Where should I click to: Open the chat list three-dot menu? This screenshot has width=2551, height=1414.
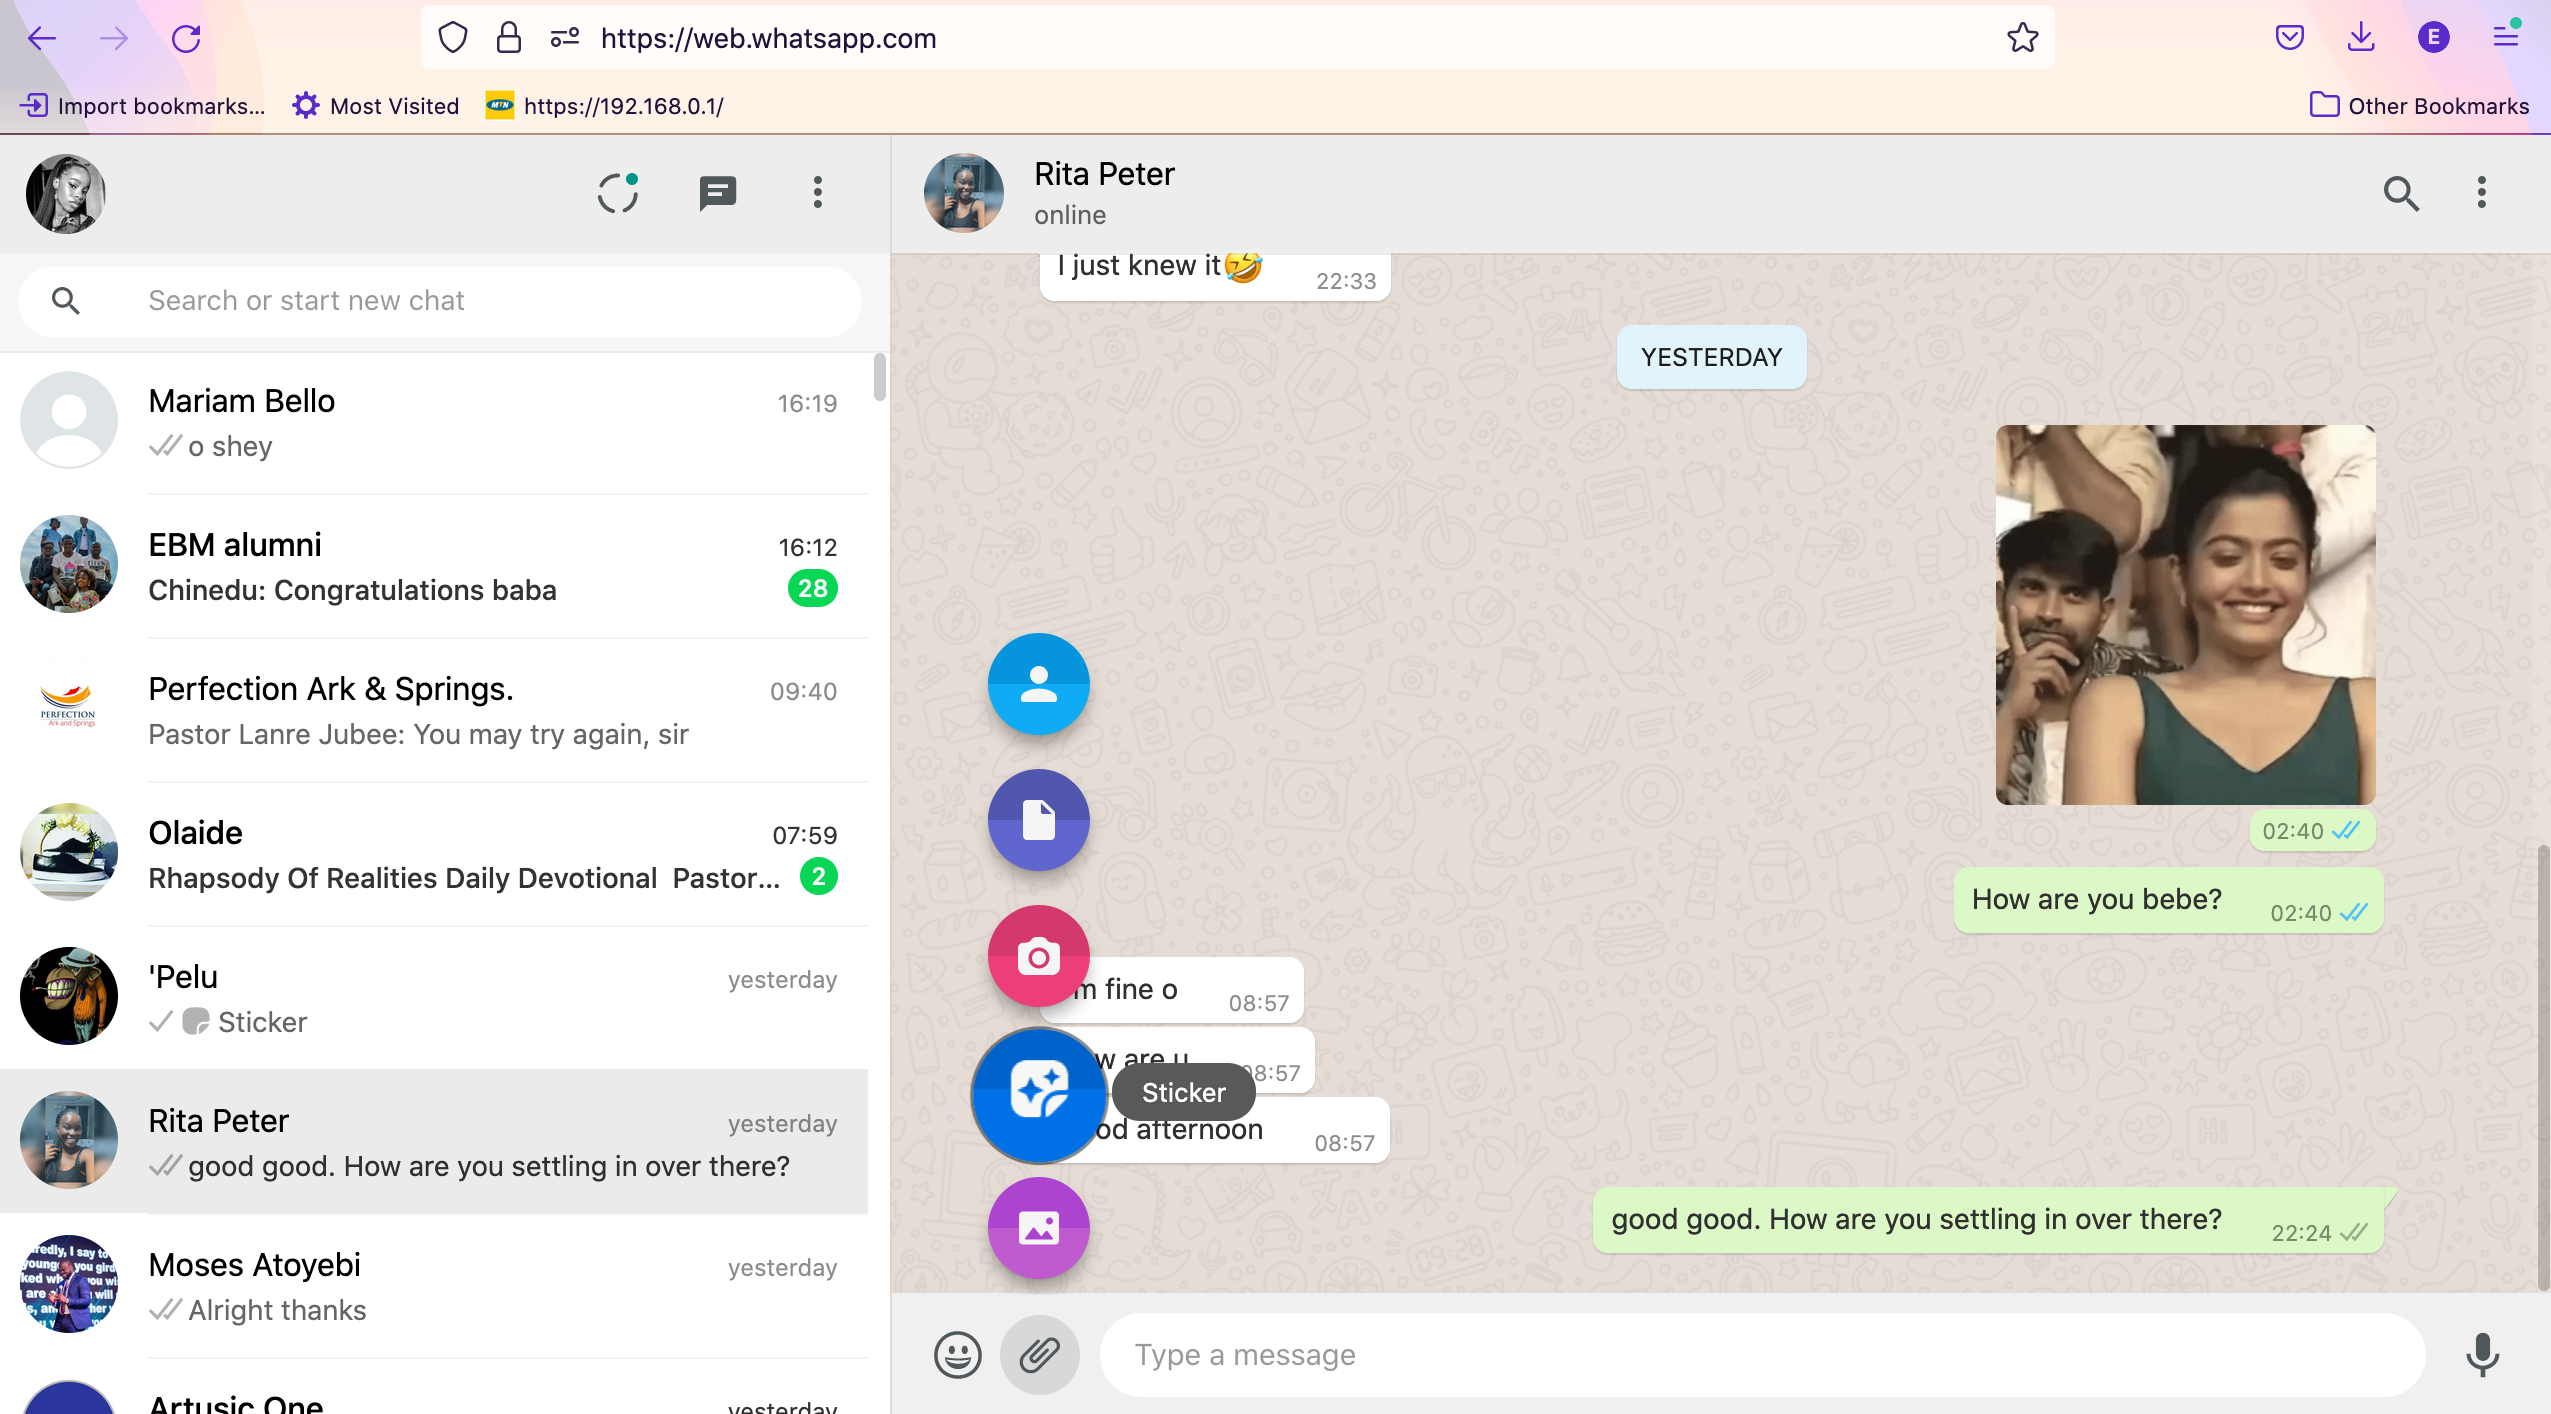(x=816, y=192)
